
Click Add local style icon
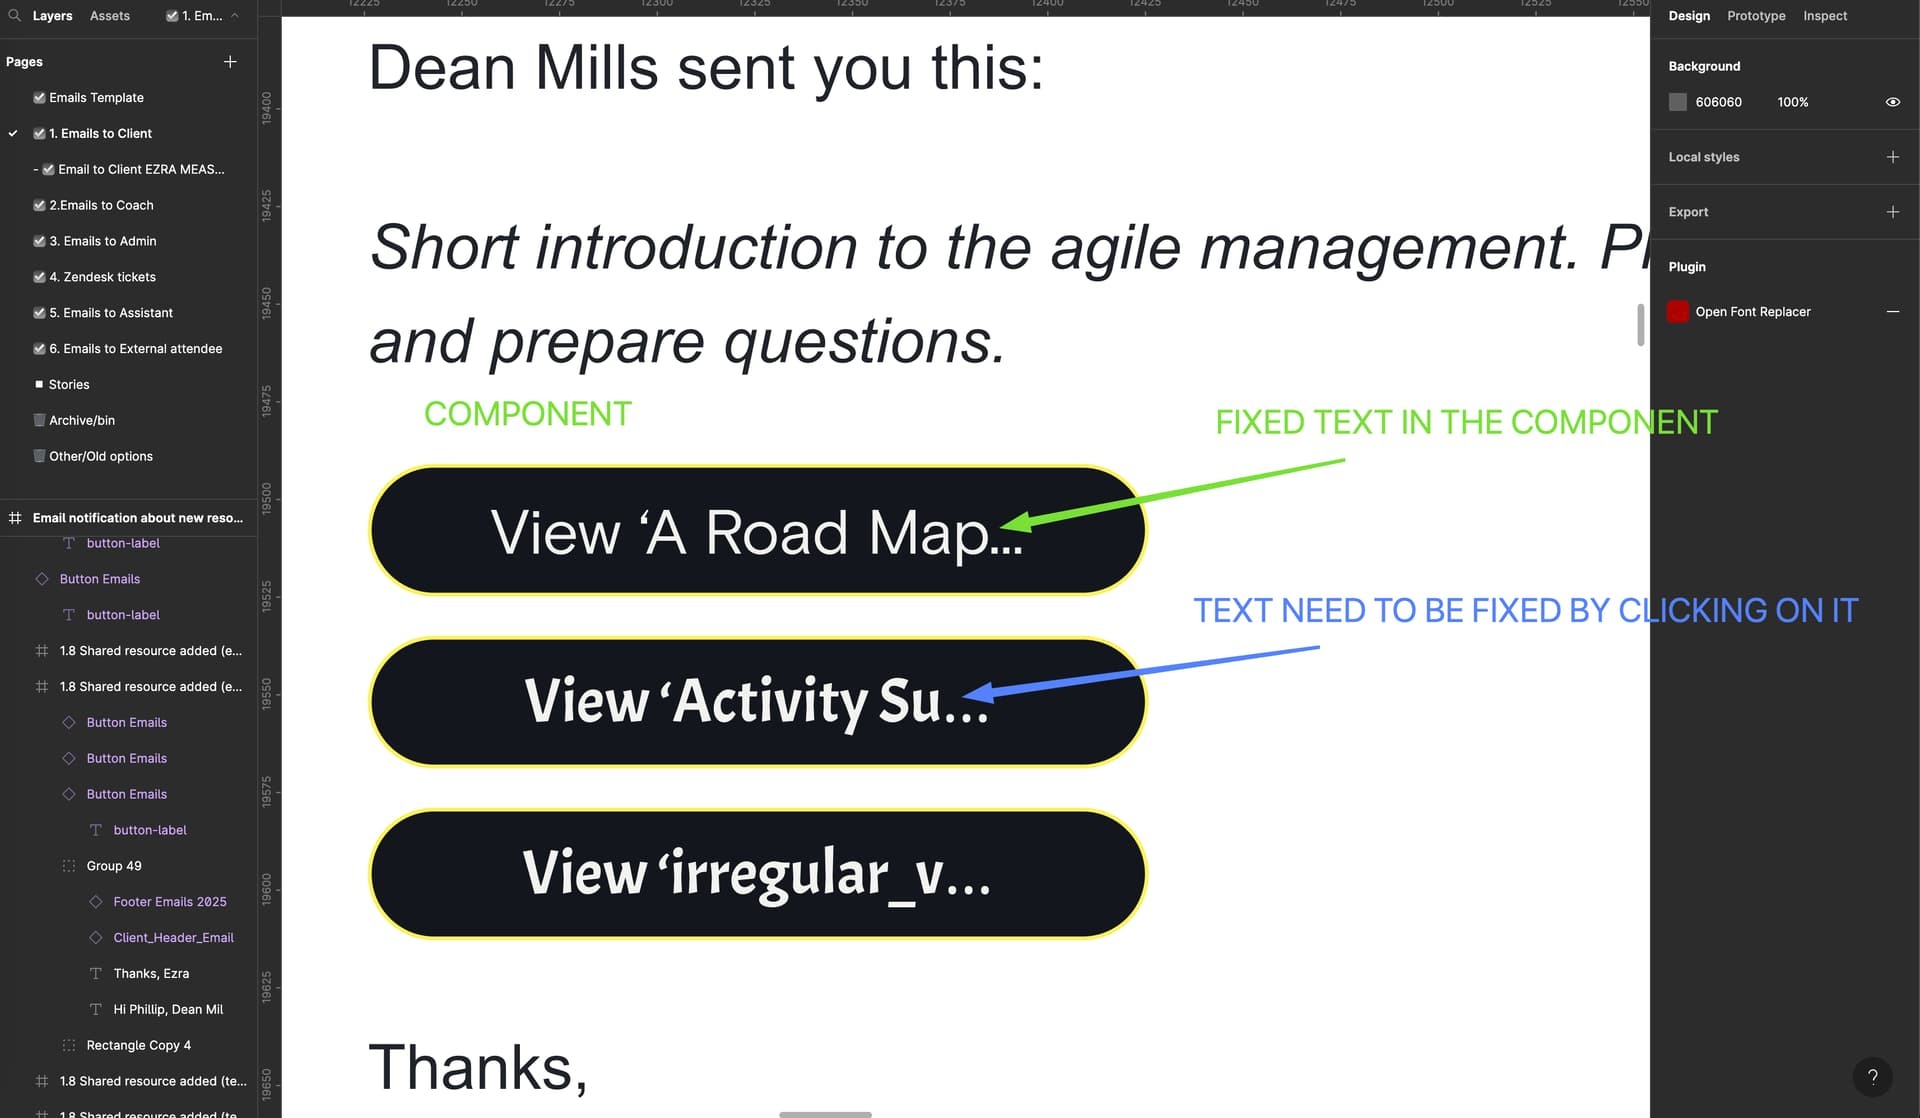pos(1892,156)
